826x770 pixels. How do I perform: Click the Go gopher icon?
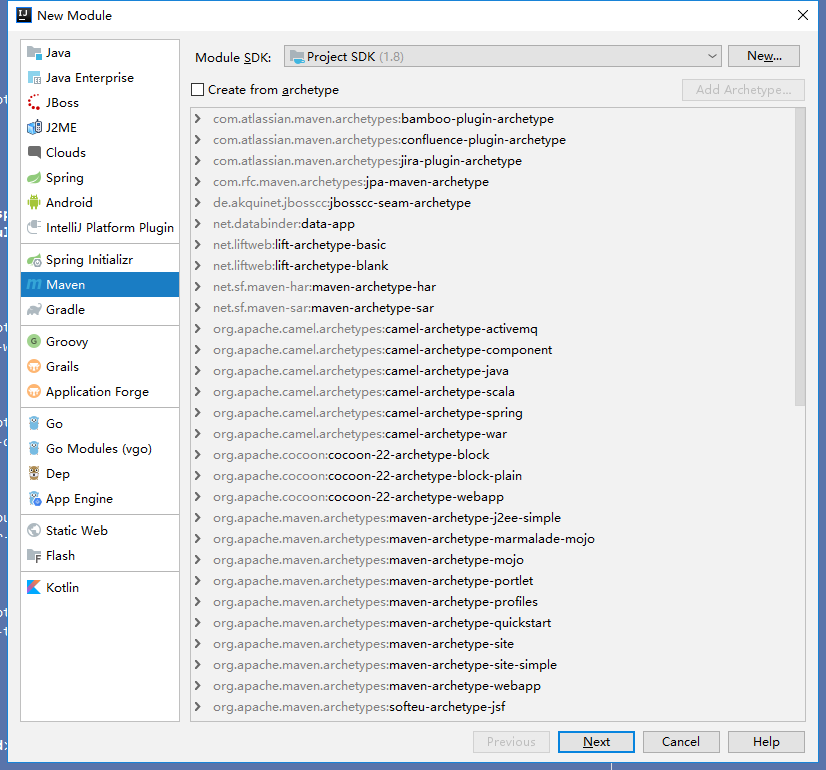pyautogui.click(x=34, y=424)
